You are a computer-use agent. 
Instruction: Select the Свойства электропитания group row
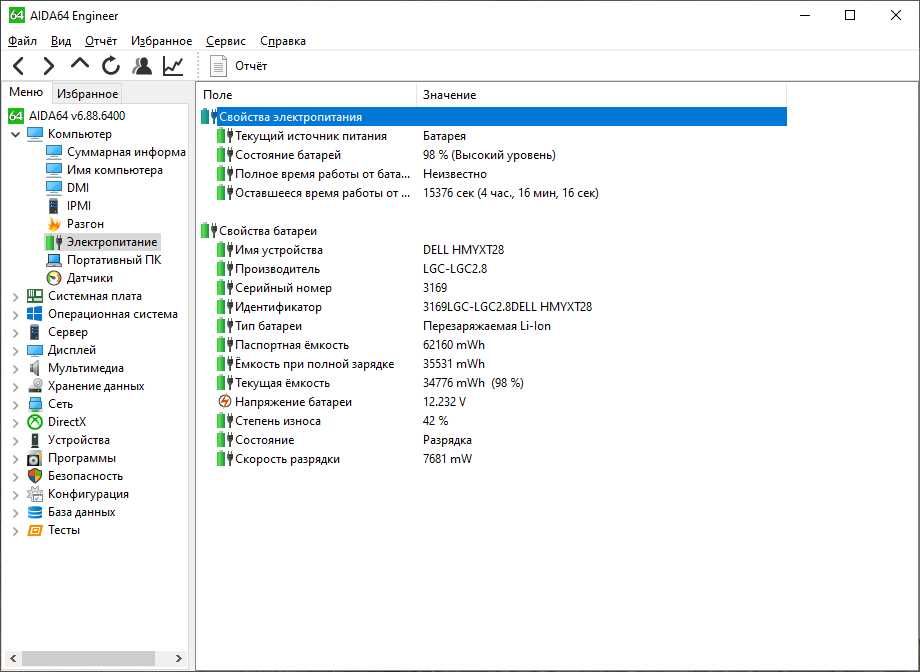[493, 117]
